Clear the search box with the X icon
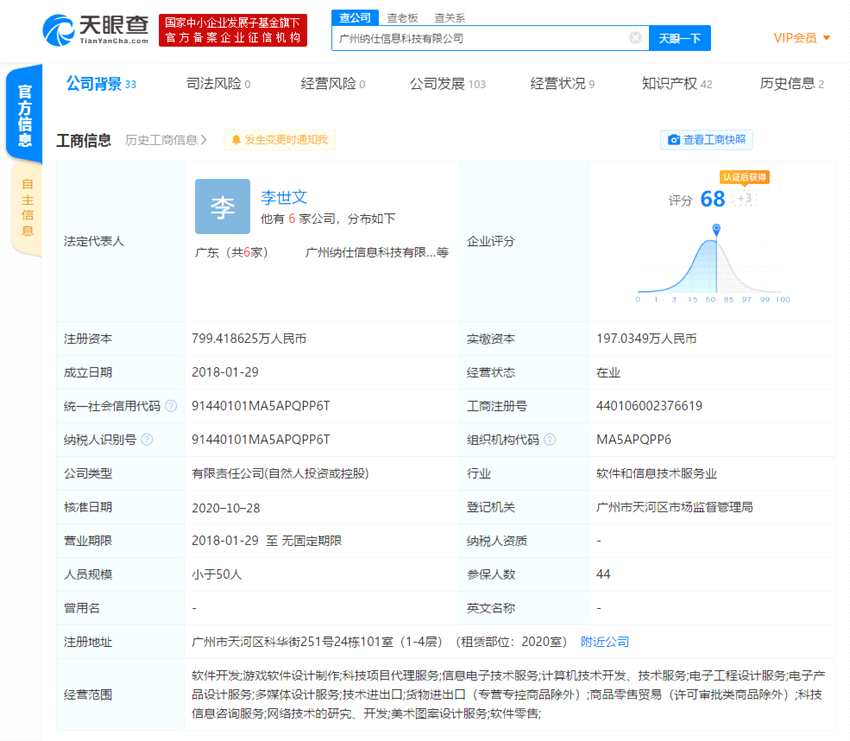 pyautogui.click(x=635, y=37)
